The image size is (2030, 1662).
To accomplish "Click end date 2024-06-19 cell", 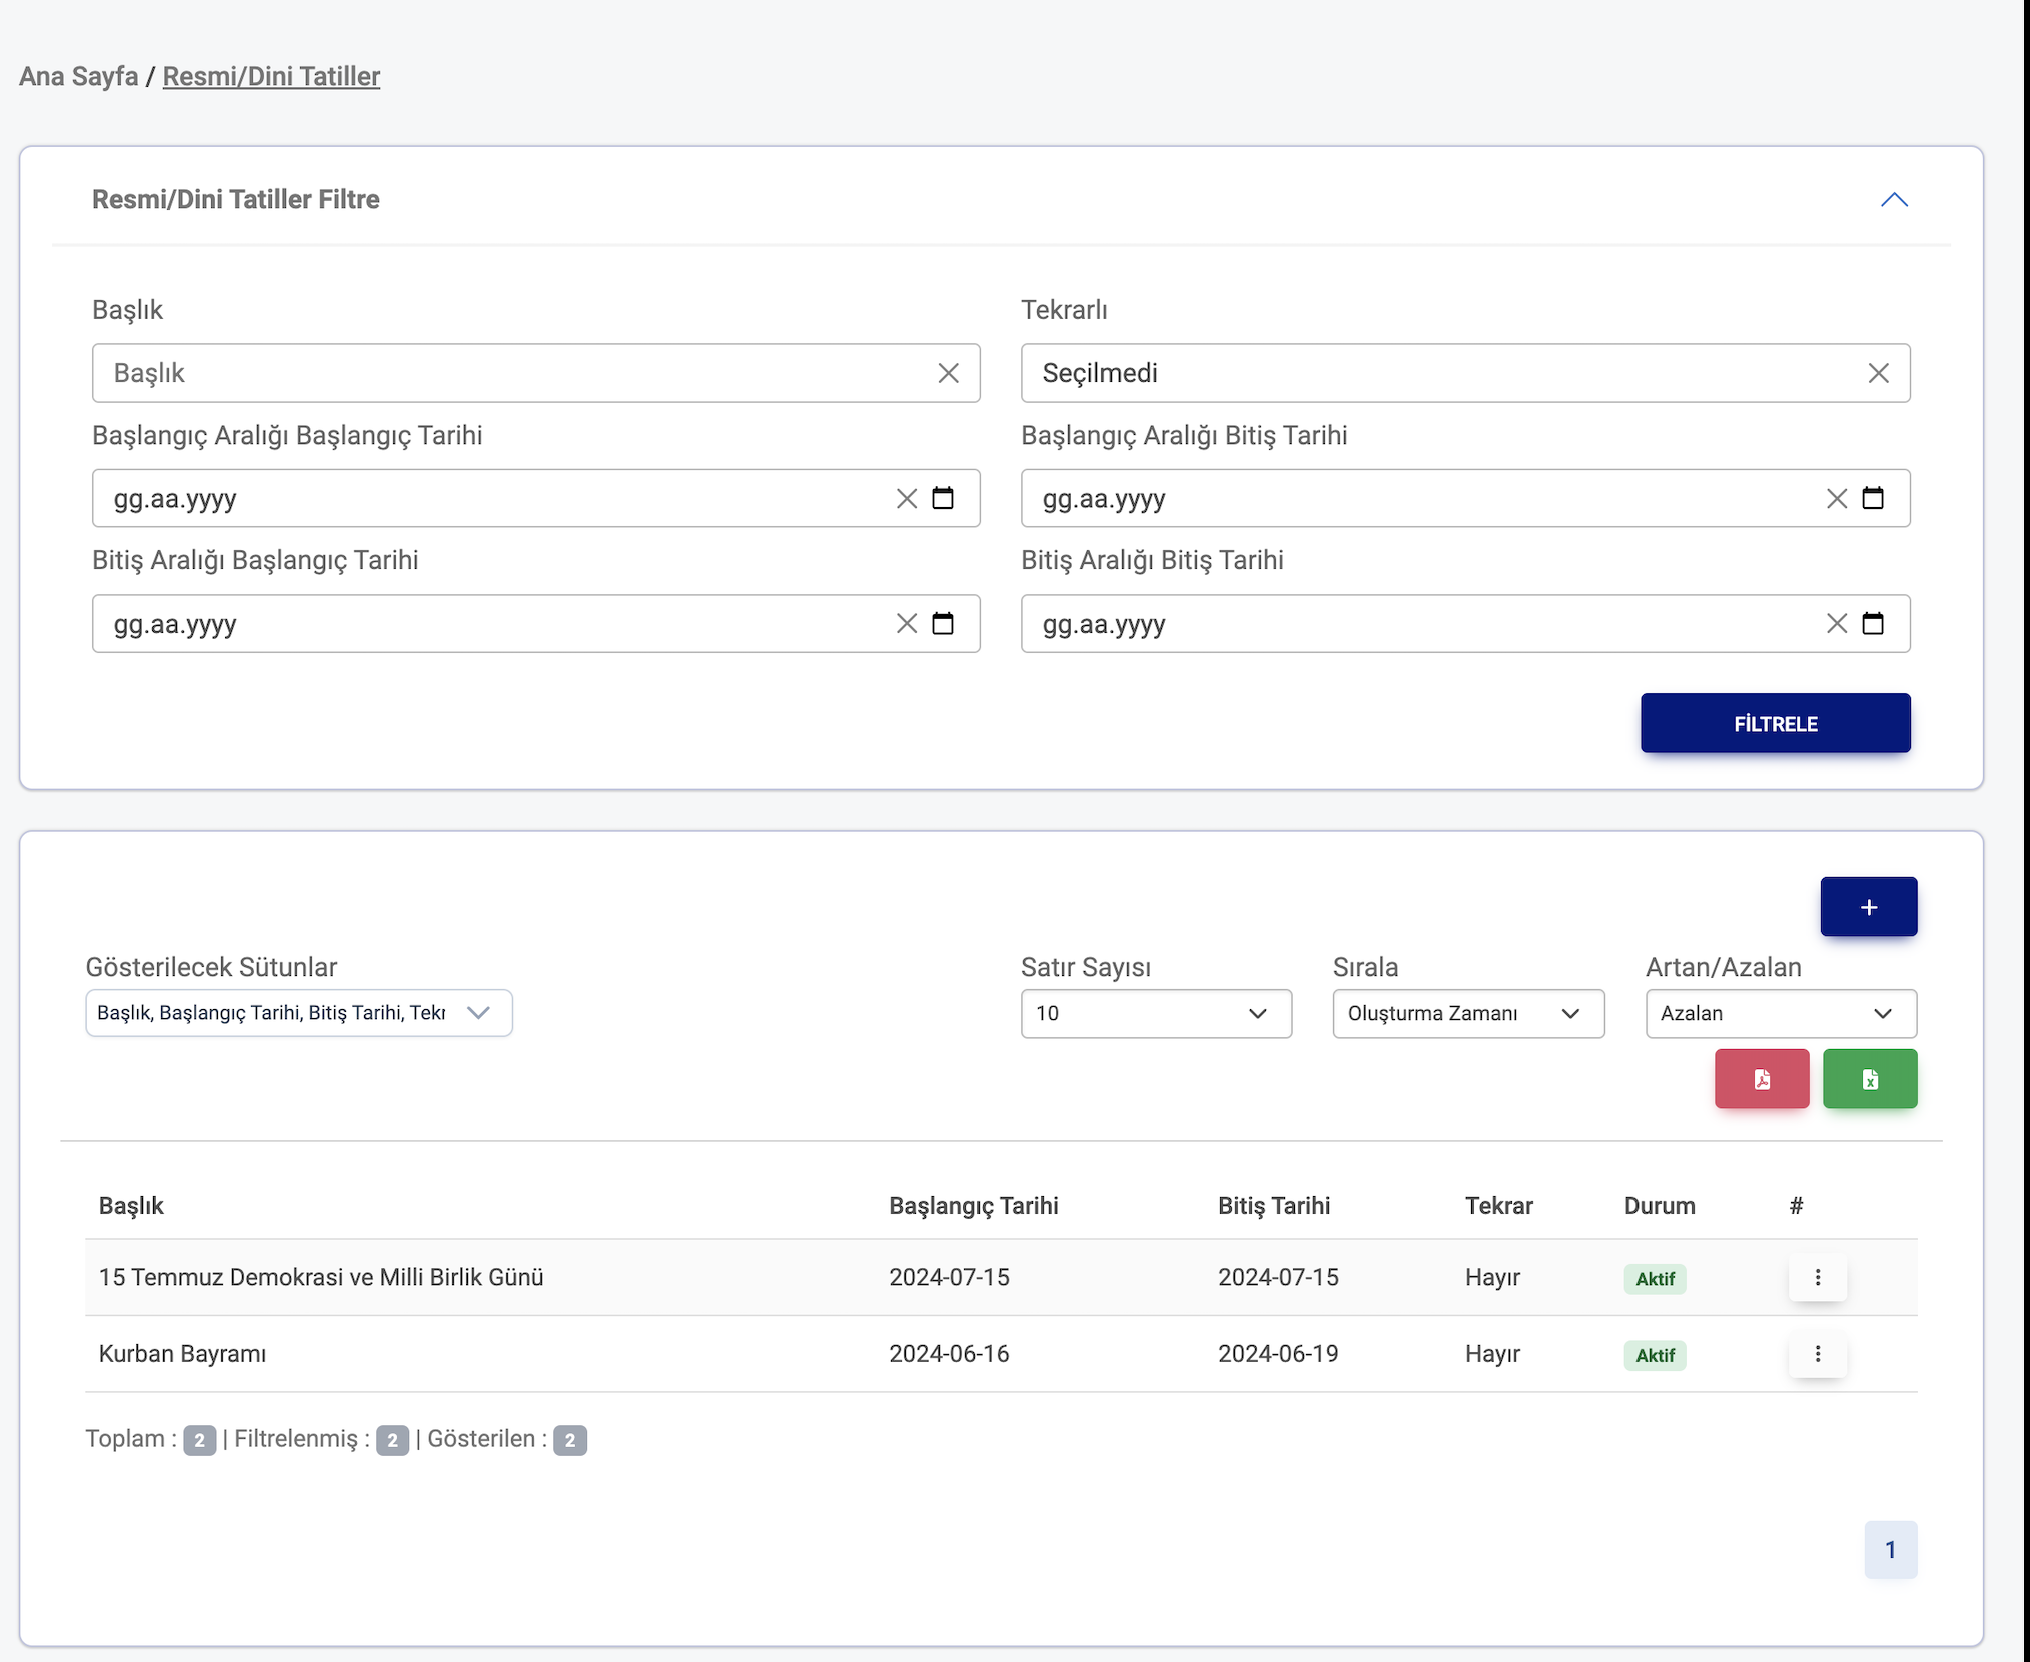I will point(1278,1353).
